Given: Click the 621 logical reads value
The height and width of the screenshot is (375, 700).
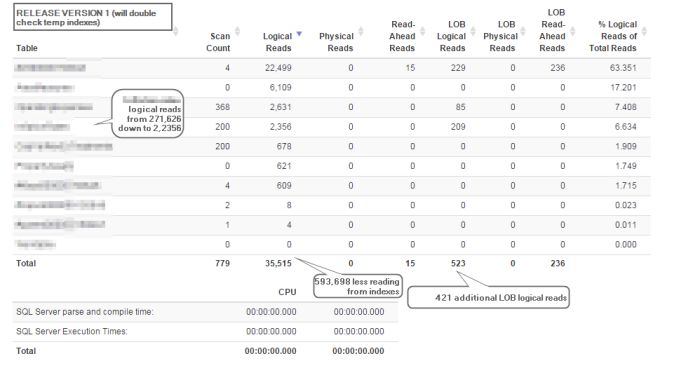Looking at the screenshot, I should (x=284, y=166).
